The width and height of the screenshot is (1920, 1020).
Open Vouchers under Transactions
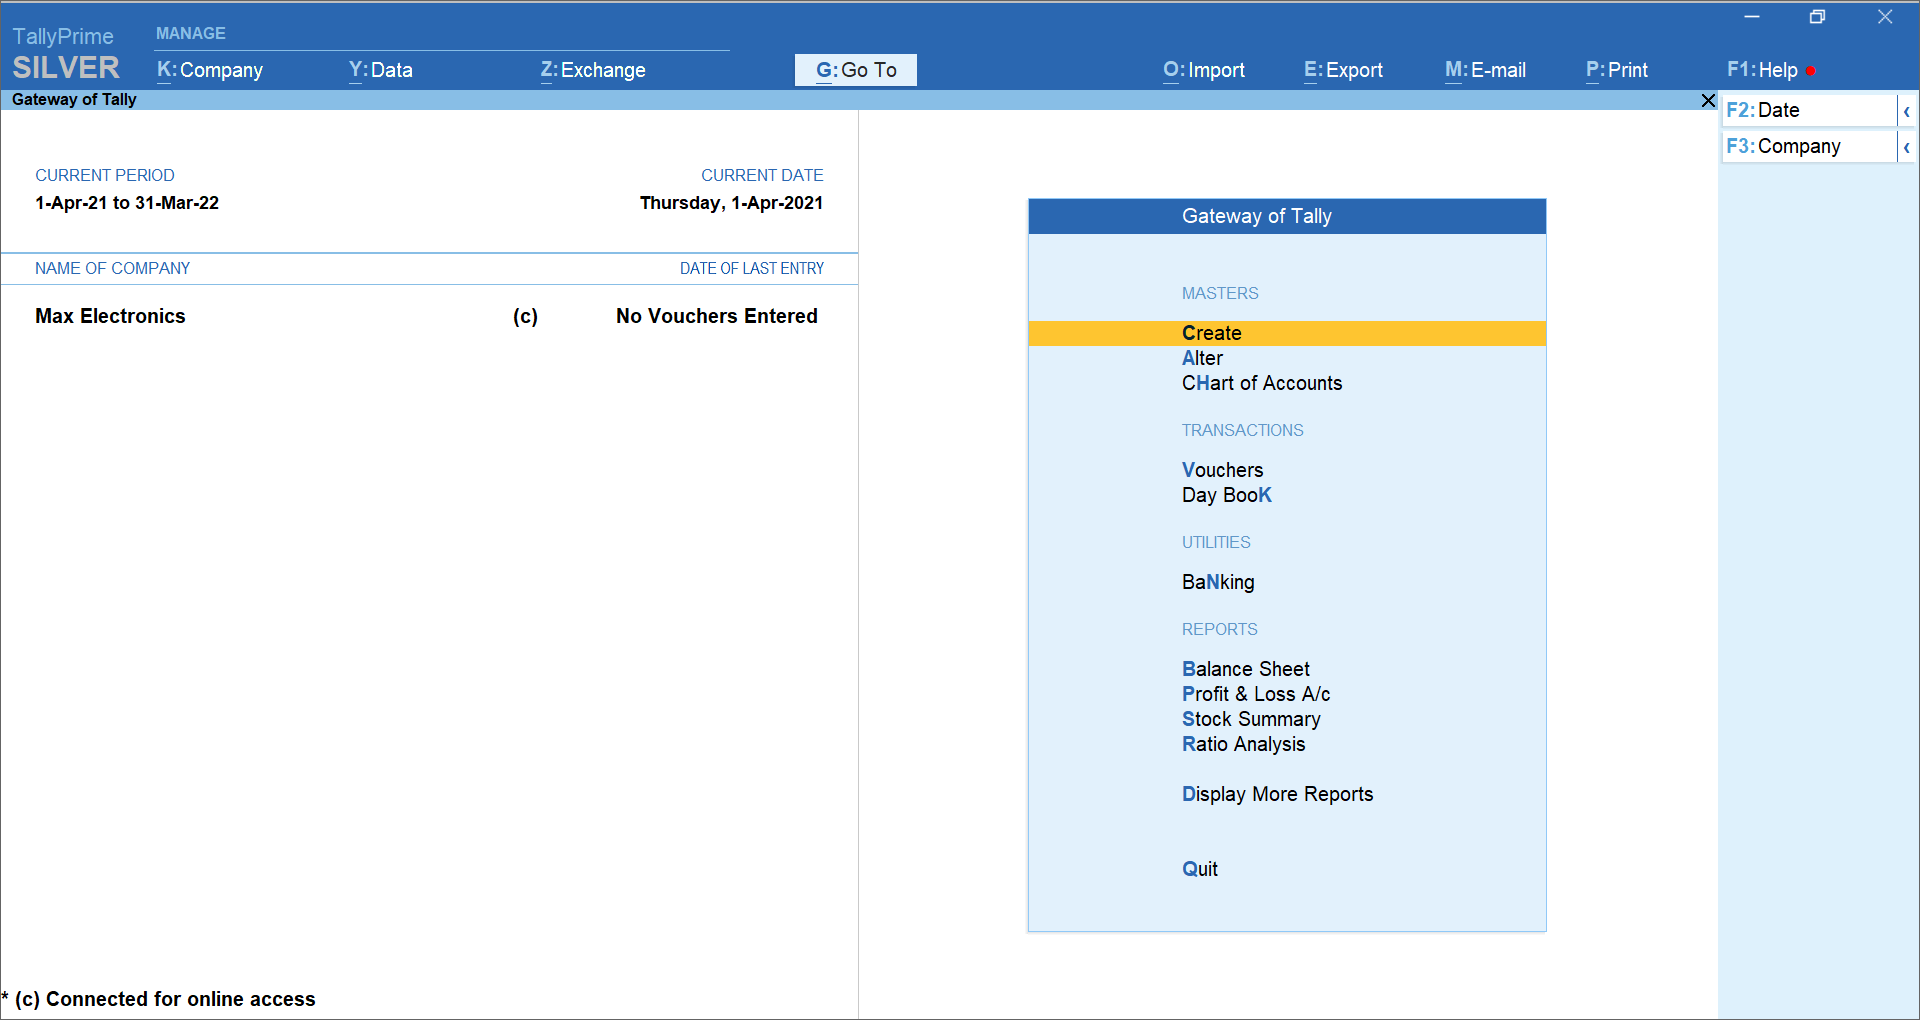coord(1222,470)
